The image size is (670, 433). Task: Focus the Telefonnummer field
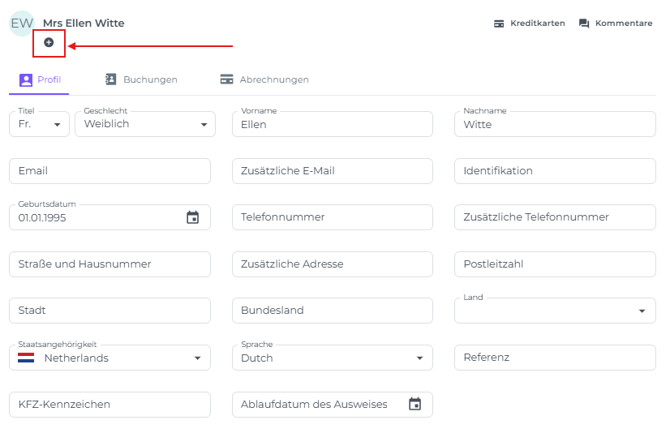coord(332,217)
